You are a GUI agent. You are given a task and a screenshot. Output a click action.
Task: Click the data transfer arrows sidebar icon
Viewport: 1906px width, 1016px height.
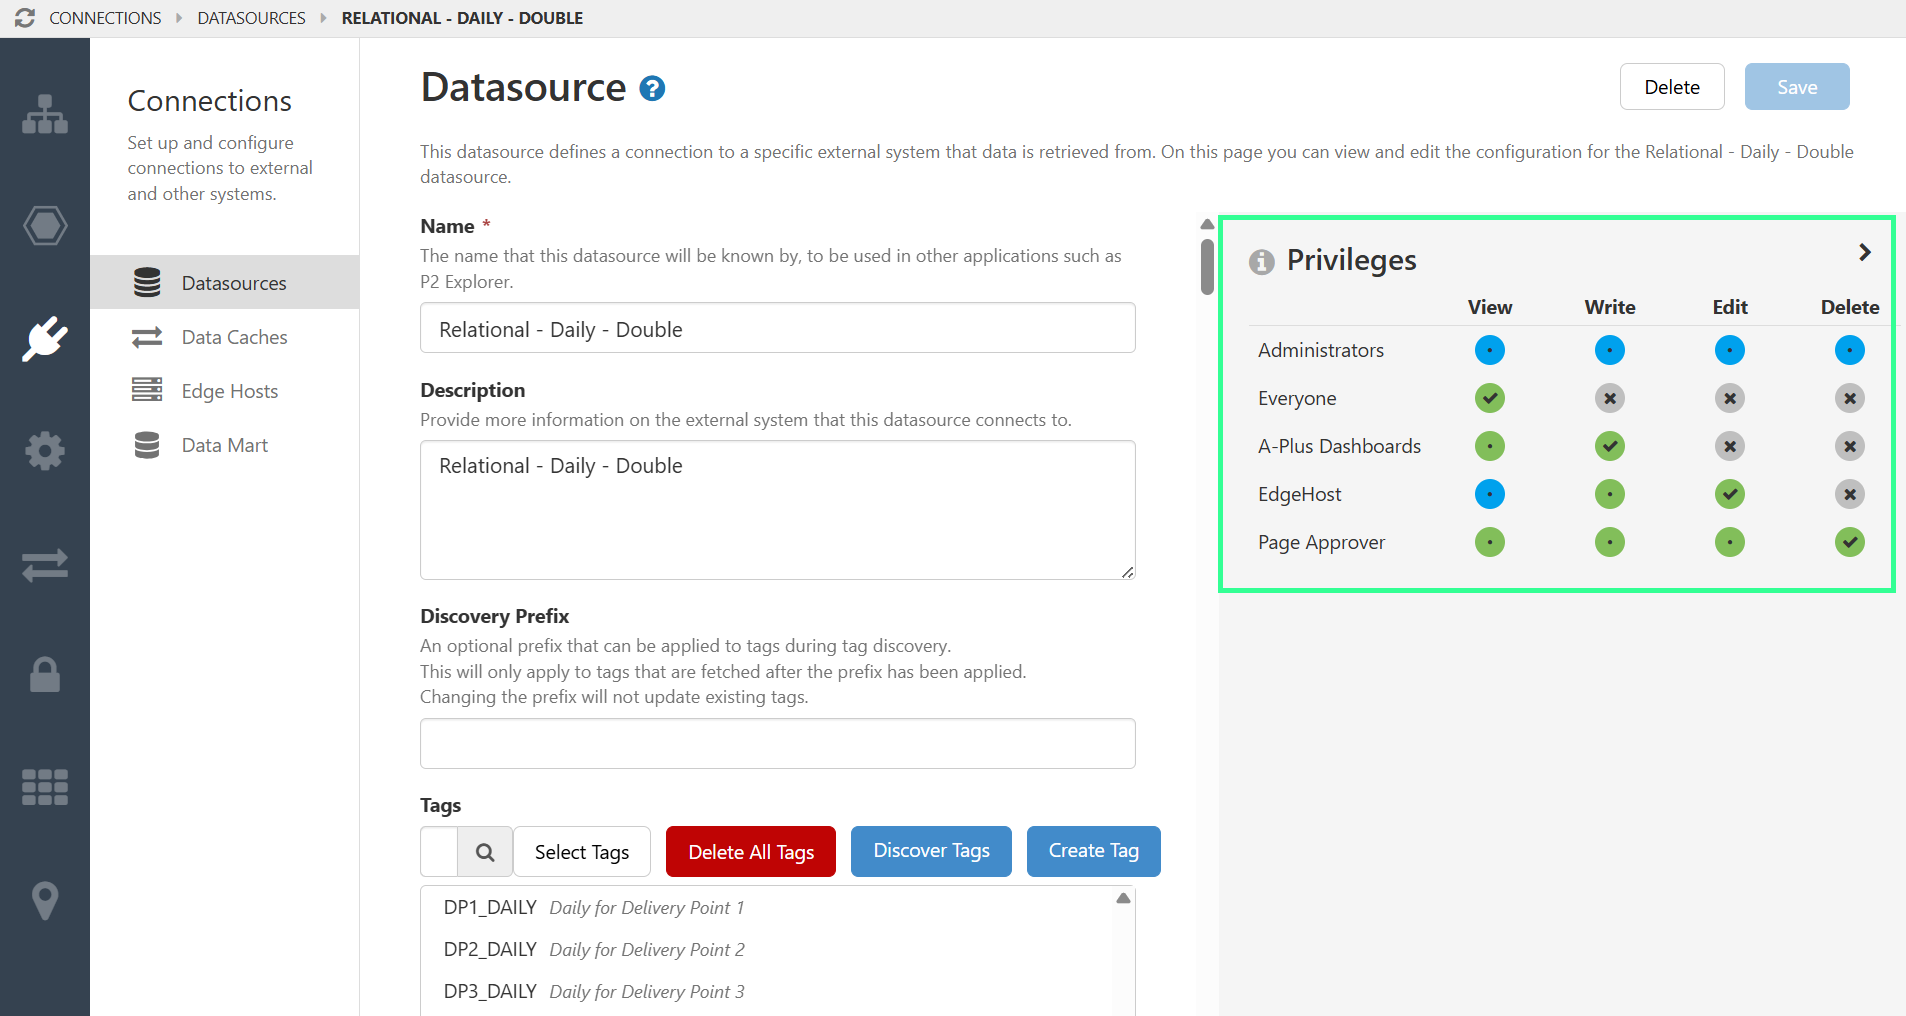(x=45, y=565)
